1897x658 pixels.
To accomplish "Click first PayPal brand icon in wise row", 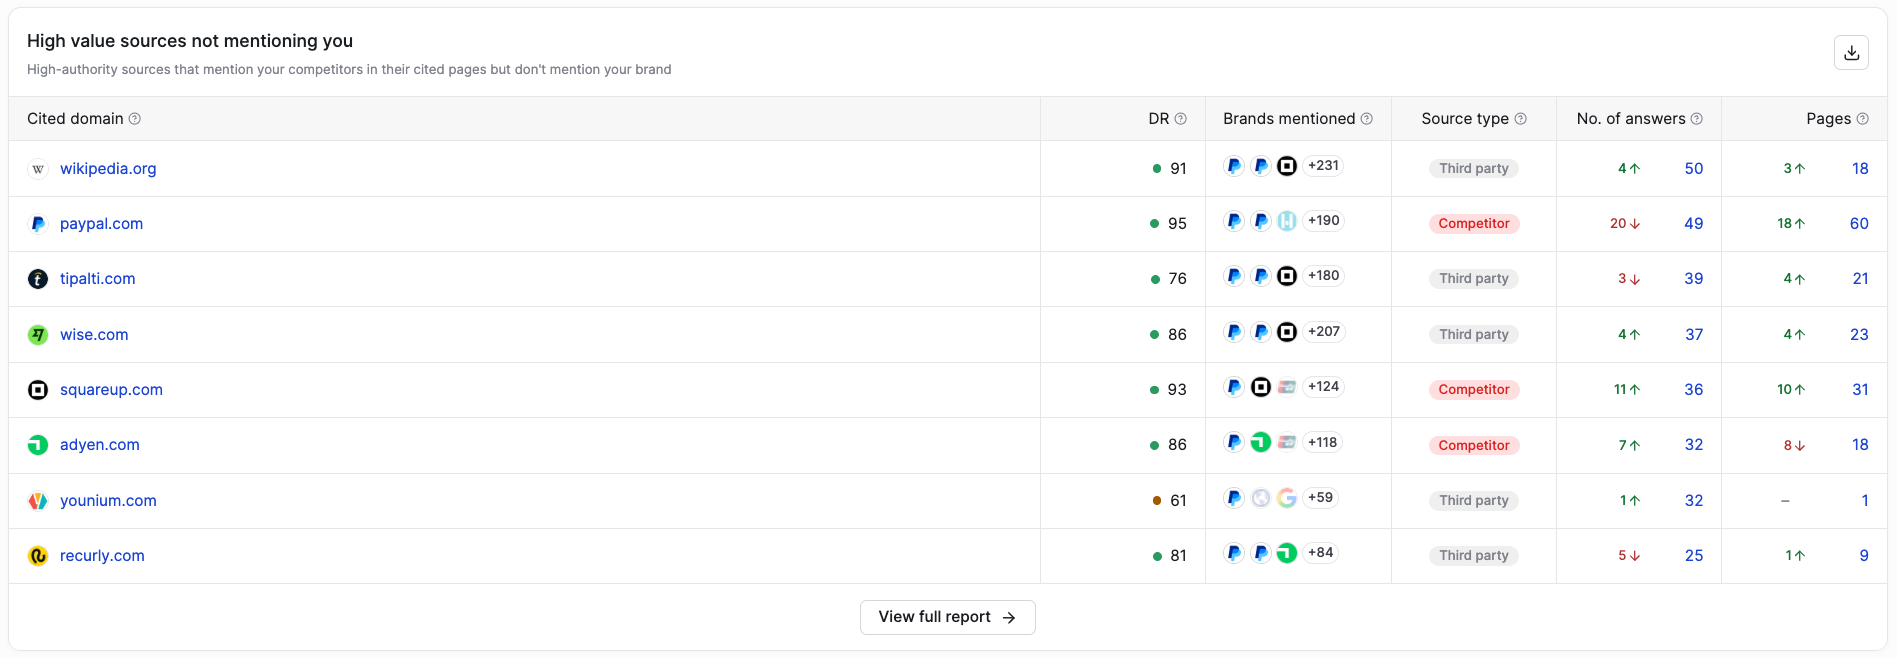I will 1234,332.
